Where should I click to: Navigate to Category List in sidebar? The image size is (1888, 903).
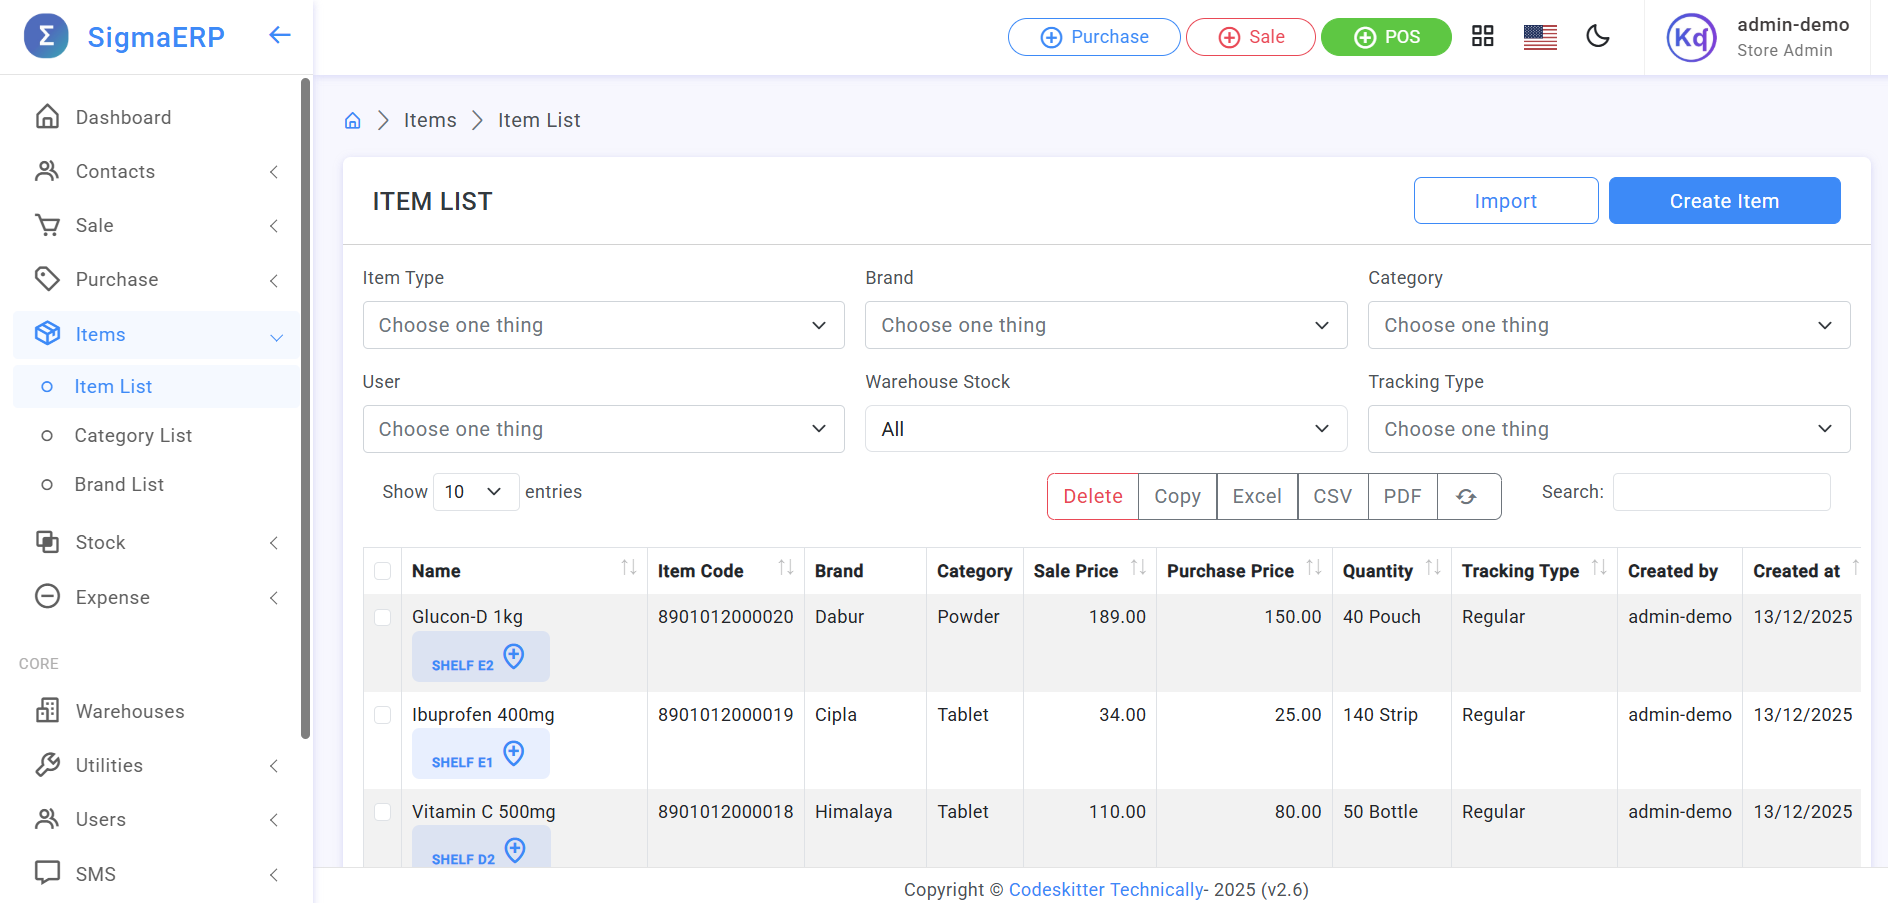point(132,435)
